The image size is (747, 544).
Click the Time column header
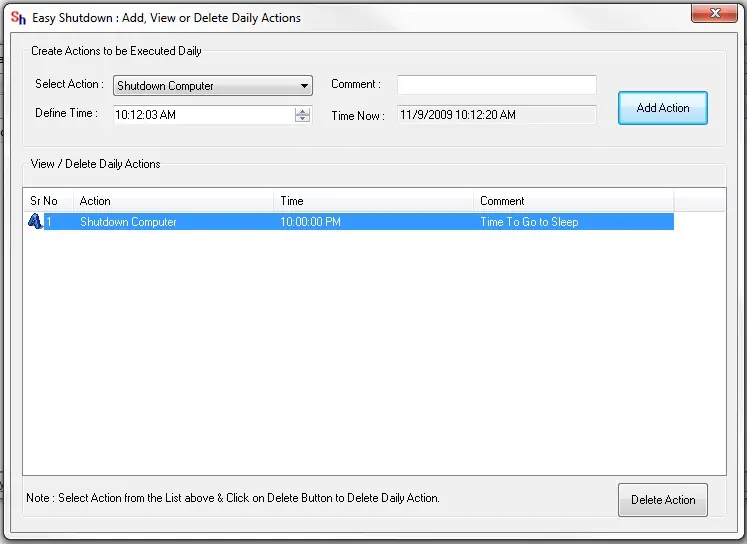[x=372, y=201]
